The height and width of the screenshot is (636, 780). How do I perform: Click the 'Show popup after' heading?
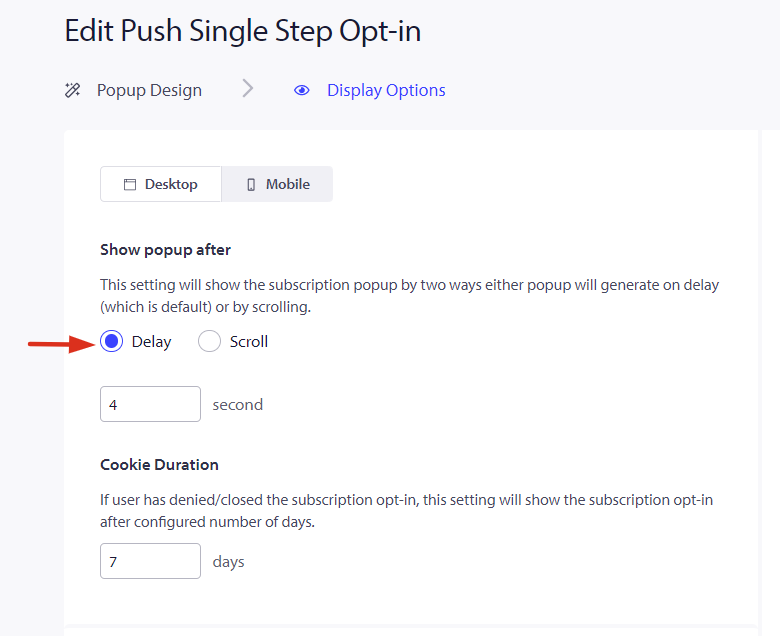click(x=165, y=250)
